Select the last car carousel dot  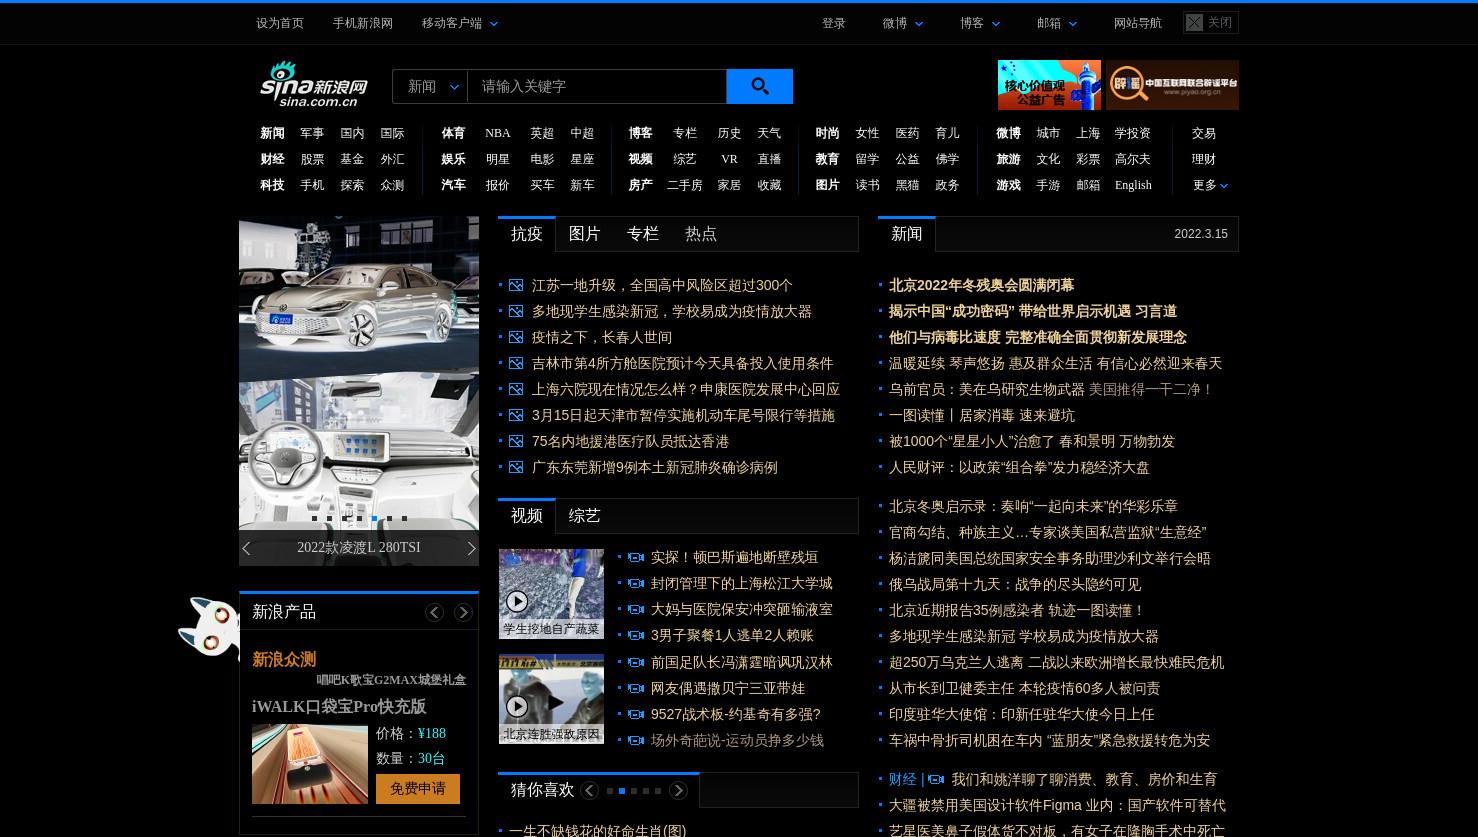tap(404, 519)
